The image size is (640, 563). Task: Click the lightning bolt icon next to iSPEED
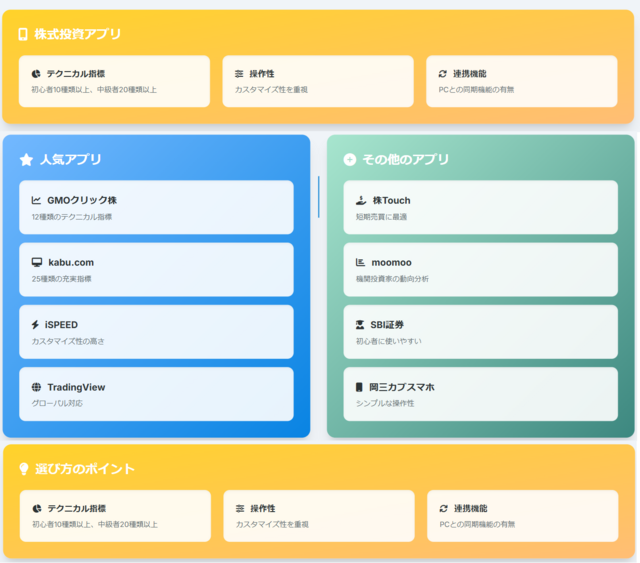[35, 325]
